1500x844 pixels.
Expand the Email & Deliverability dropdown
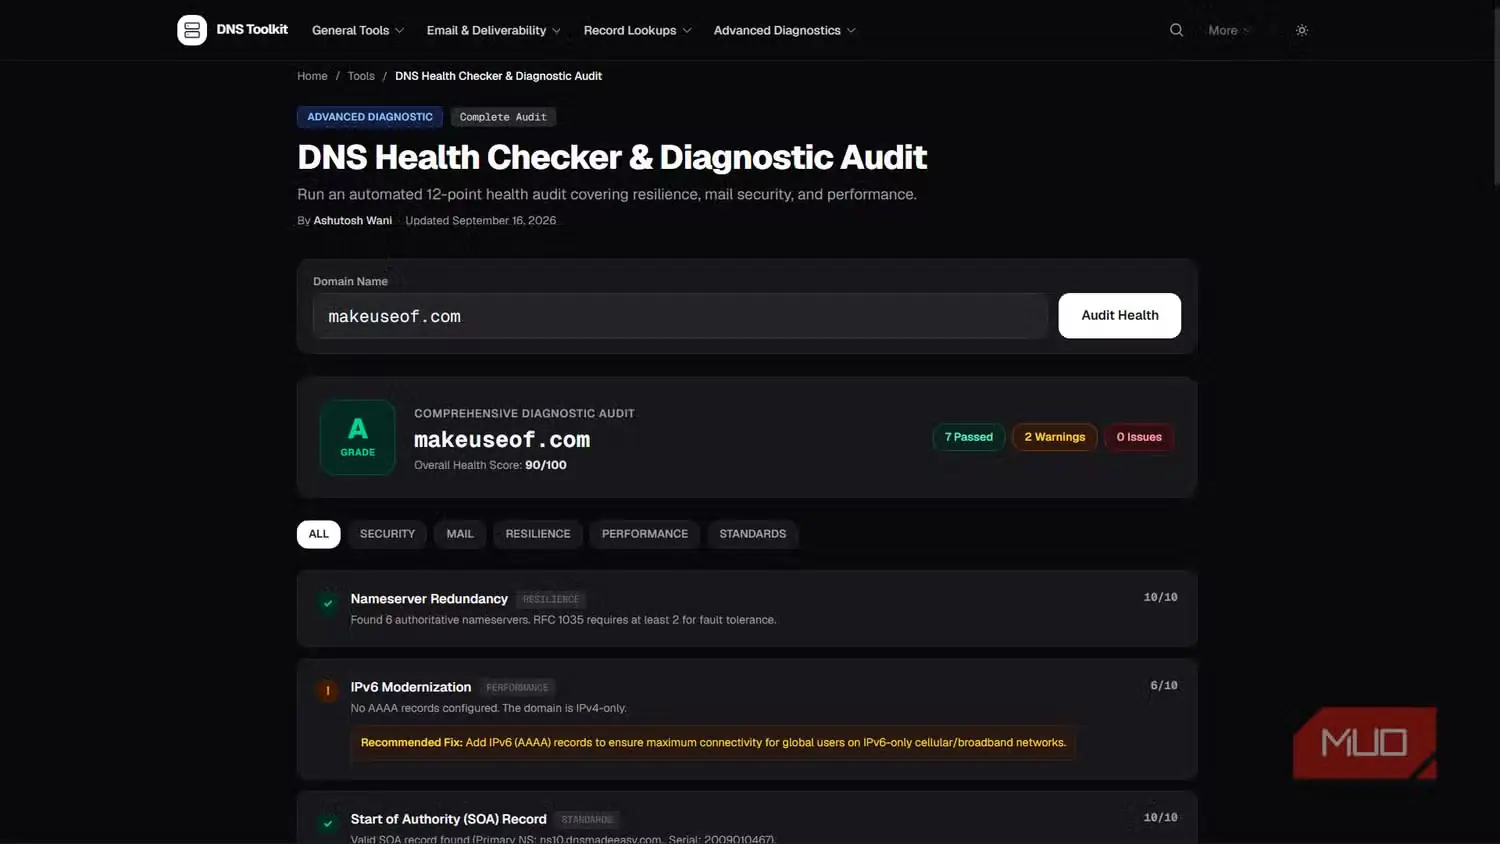pos(494,30)
